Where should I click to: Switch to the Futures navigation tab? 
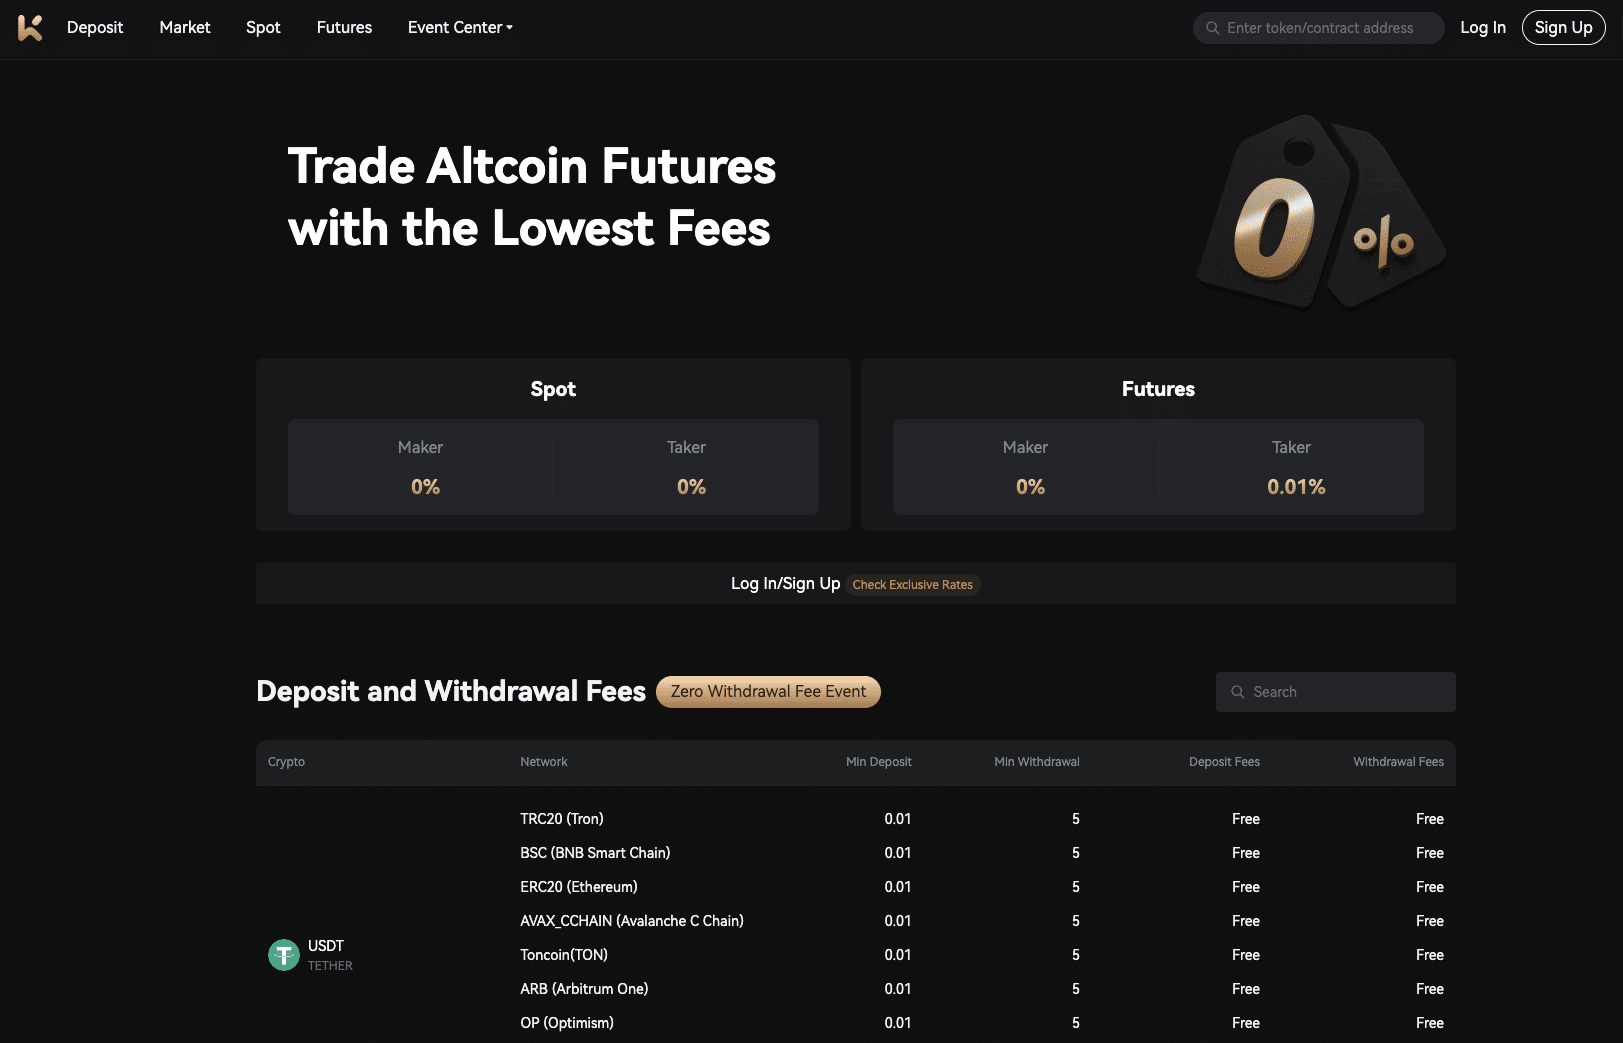click(x=343, y=27)
